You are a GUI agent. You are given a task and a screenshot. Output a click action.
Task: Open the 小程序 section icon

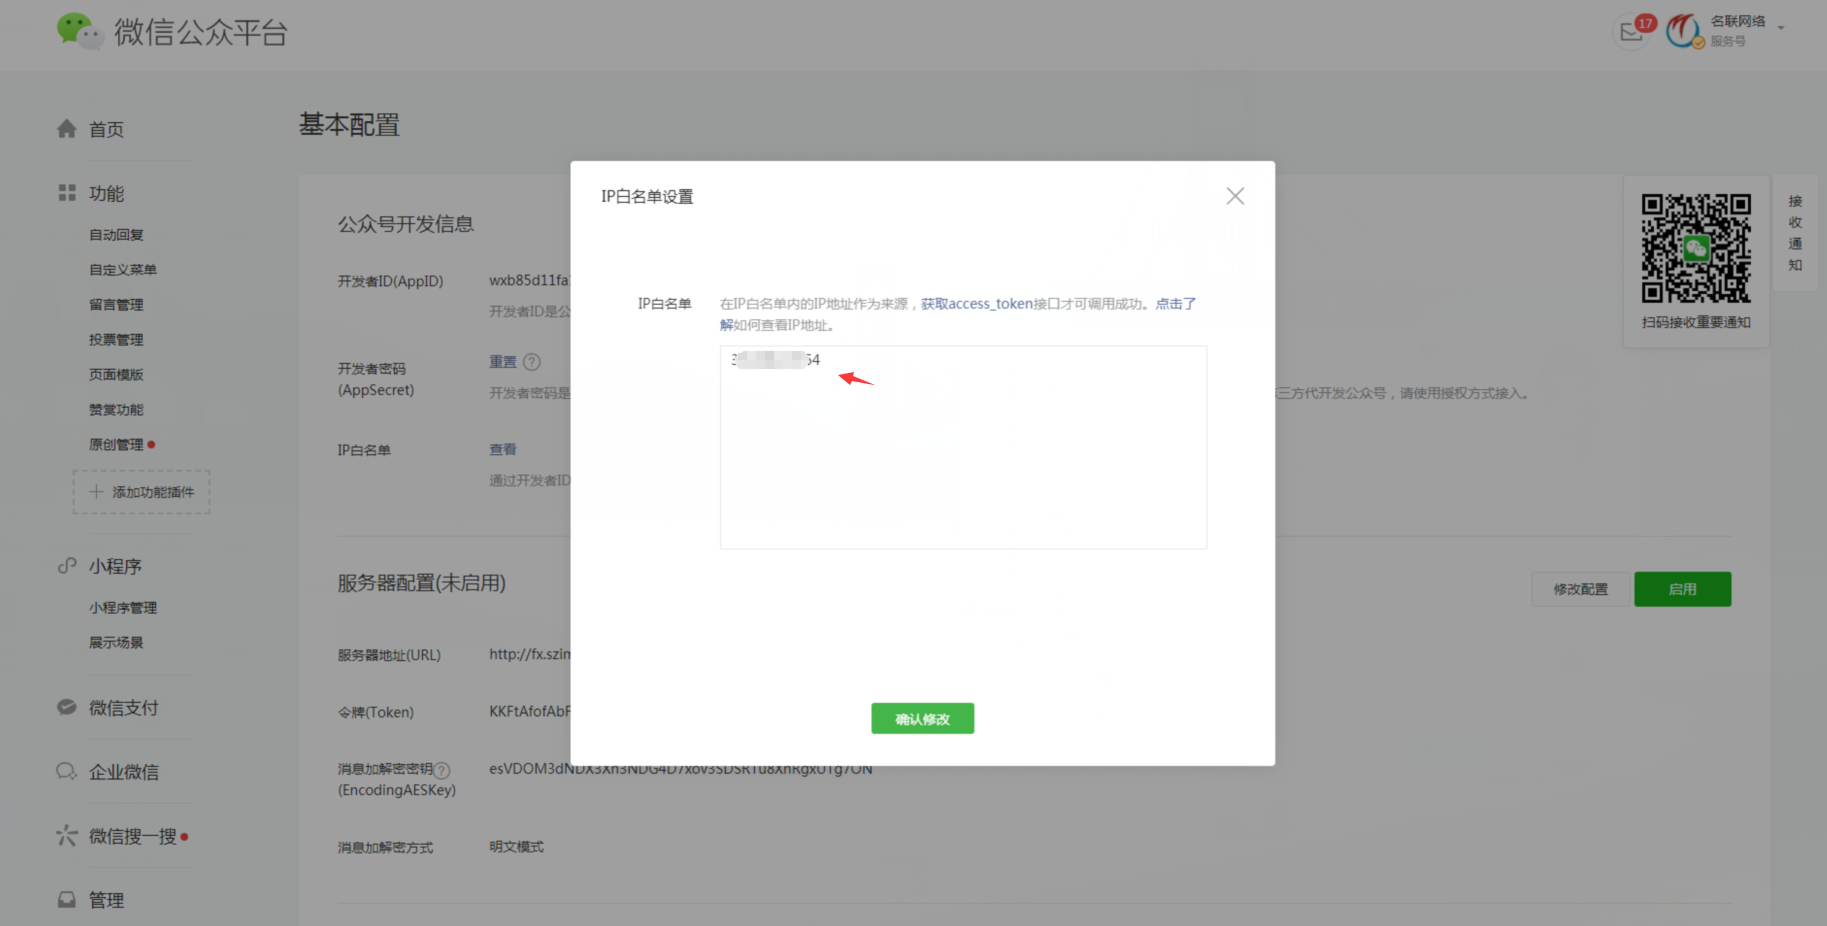click(x=67, y=566)
